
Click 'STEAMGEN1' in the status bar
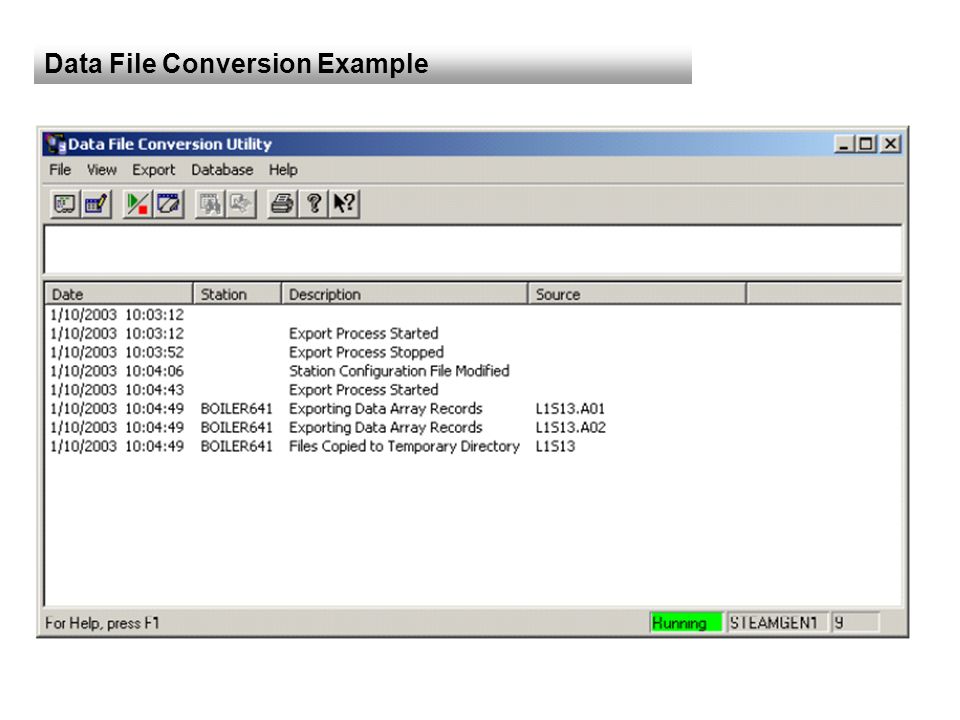click(x=777, y=623)
